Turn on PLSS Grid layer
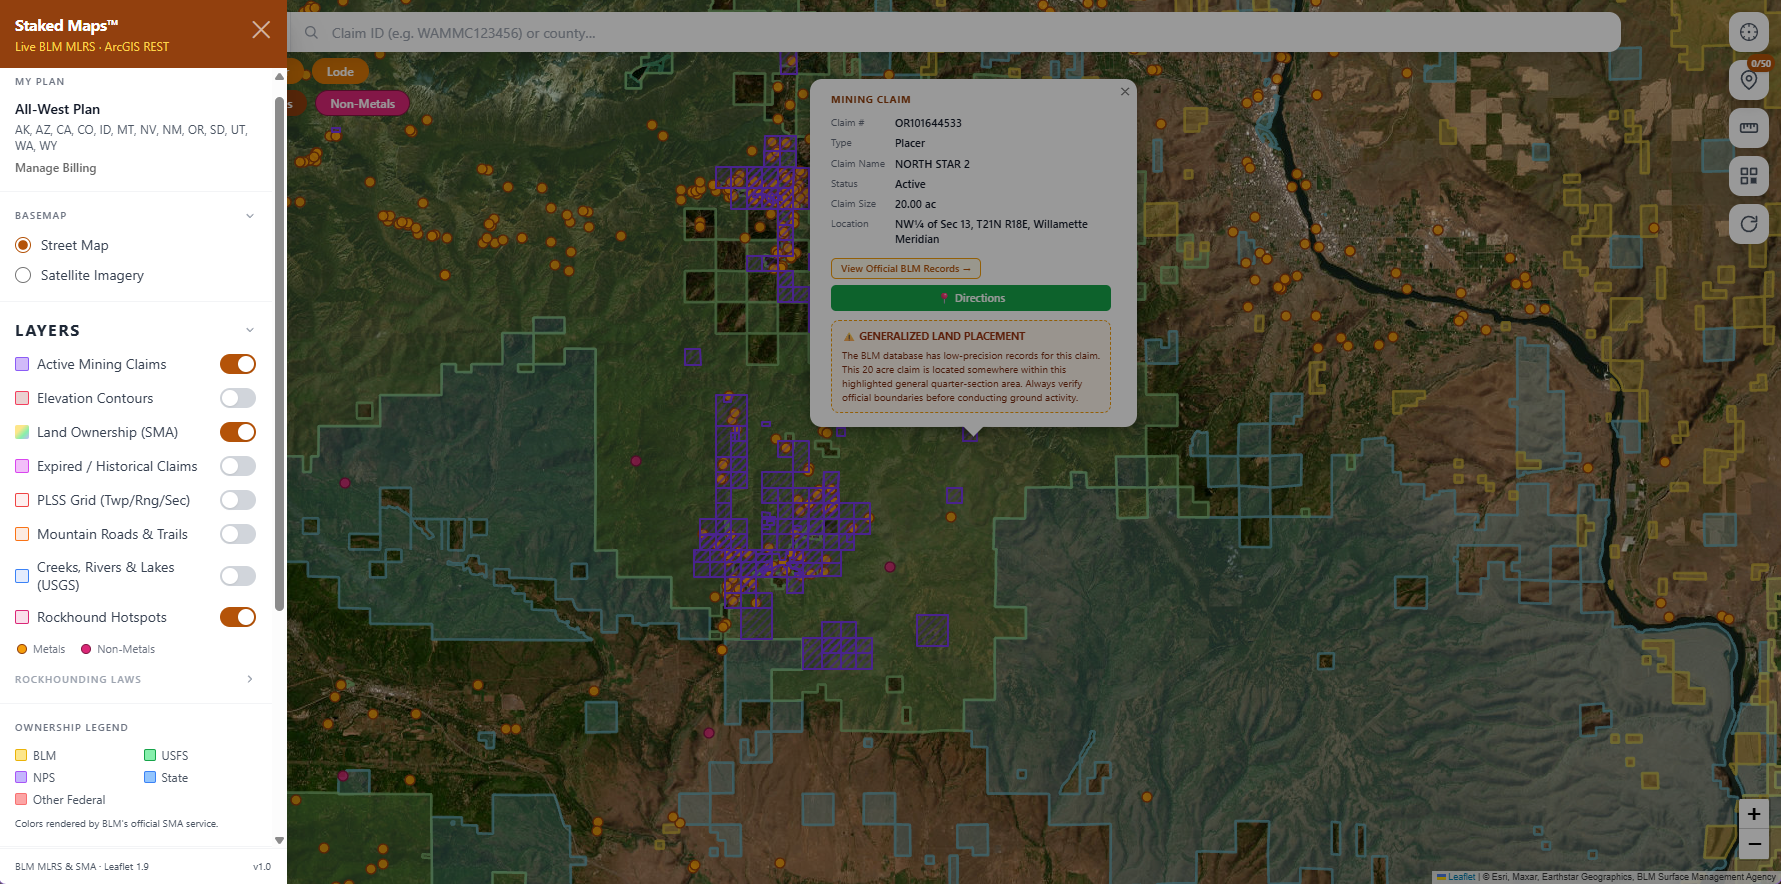Image resolution: width=1781 pixels, height=884 pixels. click(238, 500)
